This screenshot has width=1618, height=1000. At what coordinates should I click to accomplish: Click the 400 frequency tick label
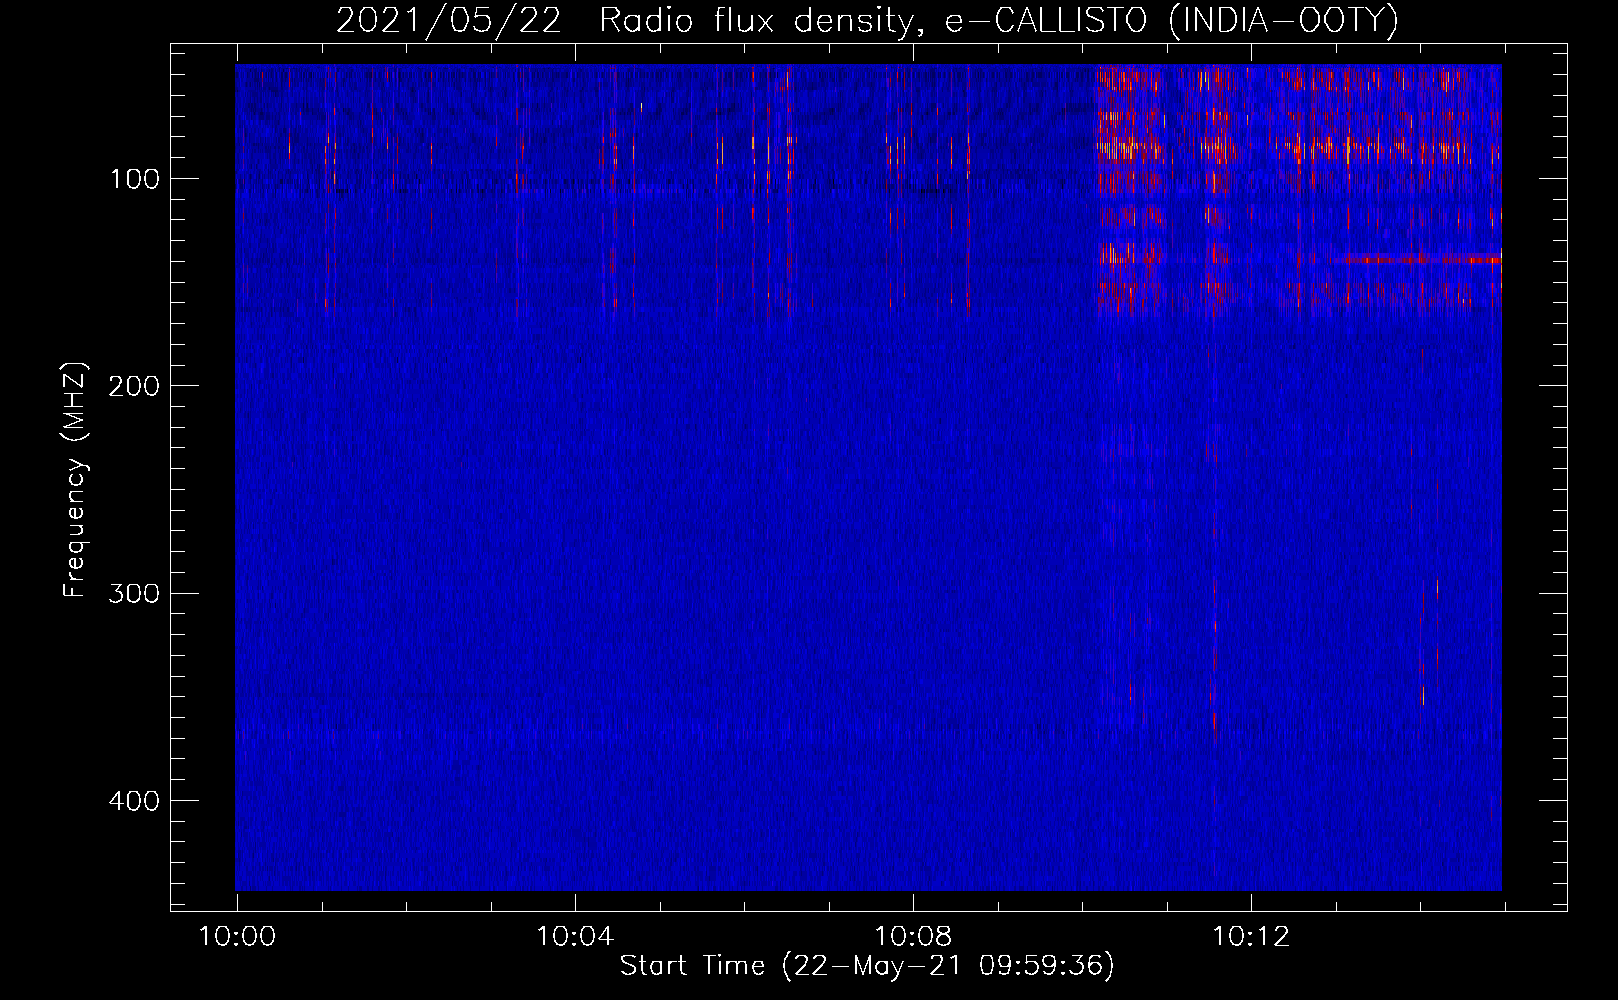pyautogui.click(x=134, y=801)
